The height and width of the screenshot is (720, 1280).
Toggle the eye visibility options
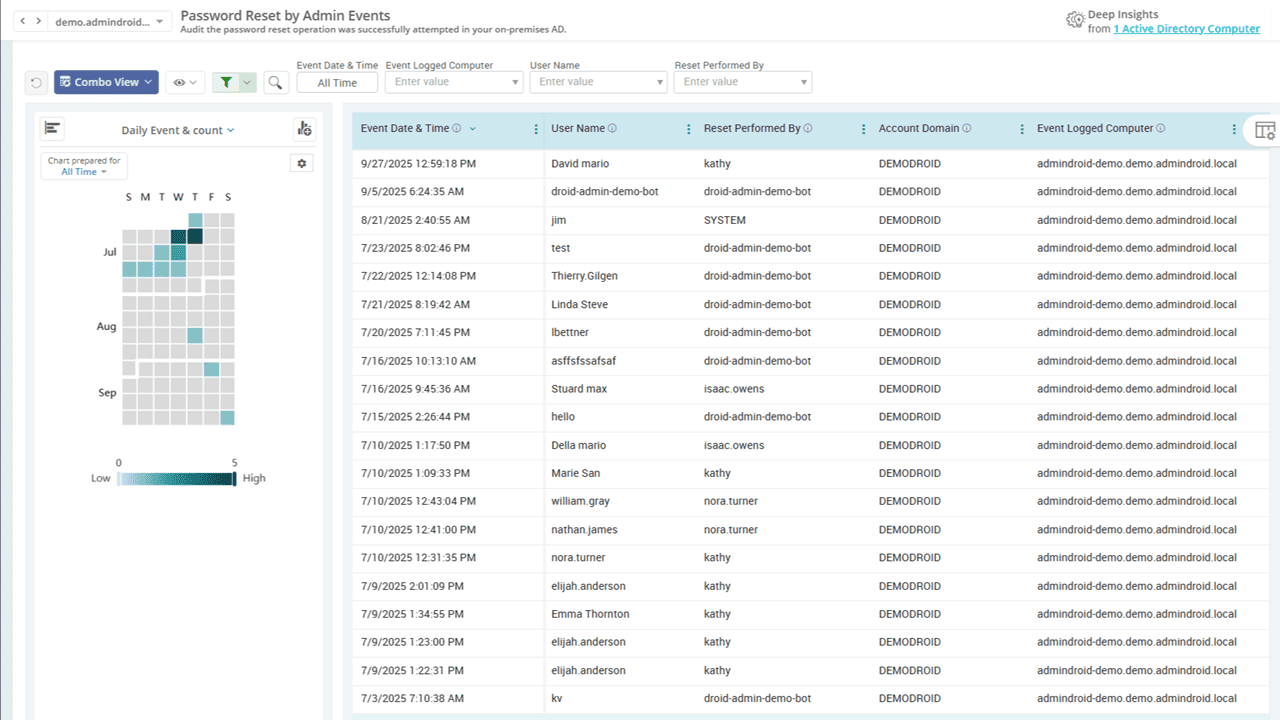(x=185, y=83)
